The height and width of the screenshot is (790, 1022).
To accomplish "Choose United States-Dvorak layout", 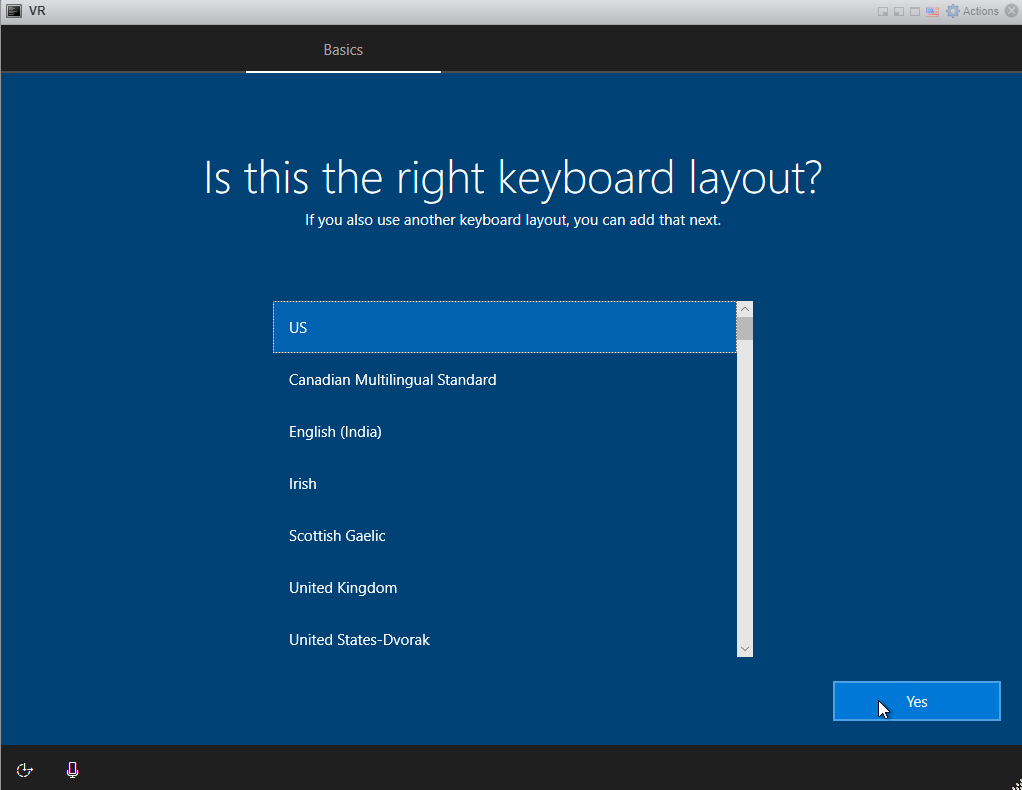I will click(x=504, y=640).
